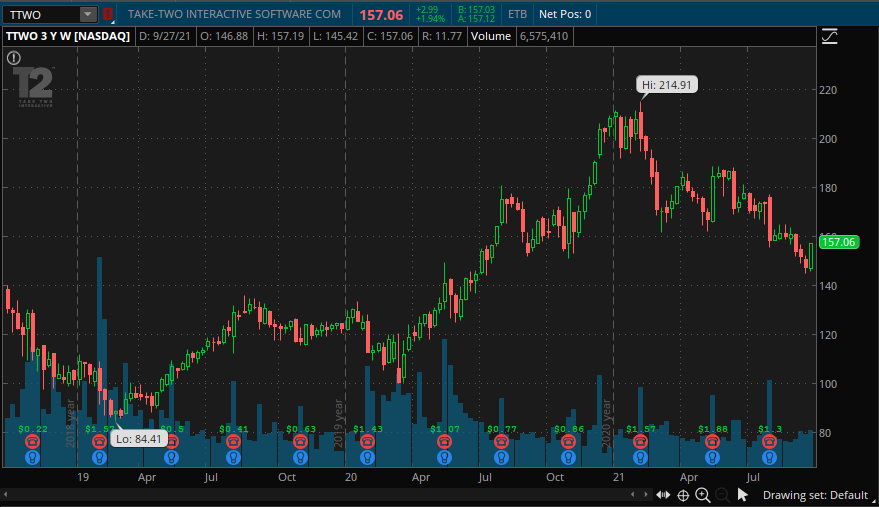
Task: Click the earnings phone icon under $1.3
Action: 769,443
